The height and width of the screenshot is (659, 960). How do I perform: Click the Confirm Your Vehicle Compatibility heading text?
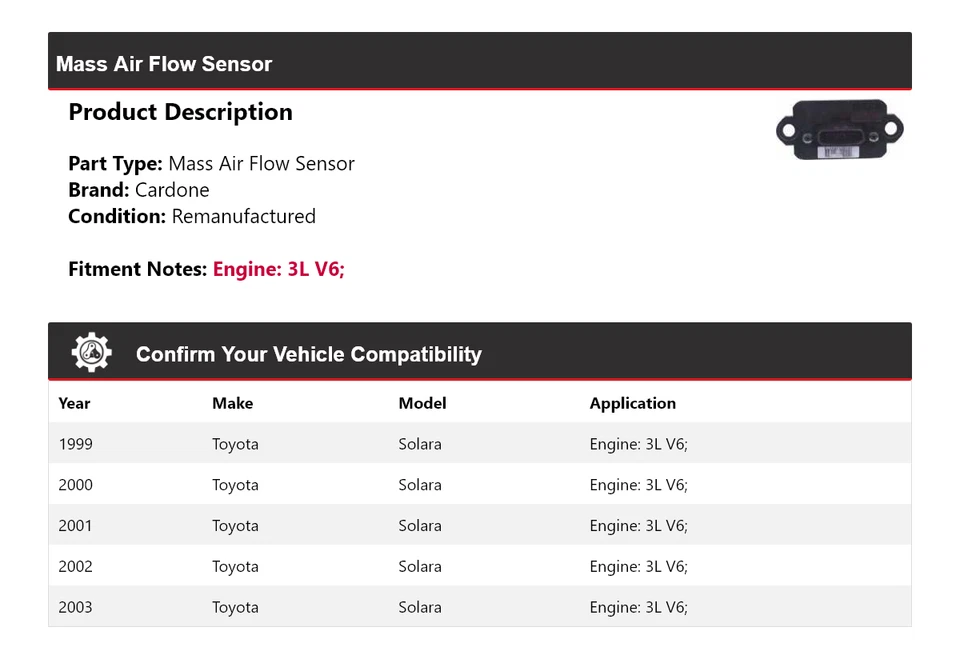pos(308,354)
